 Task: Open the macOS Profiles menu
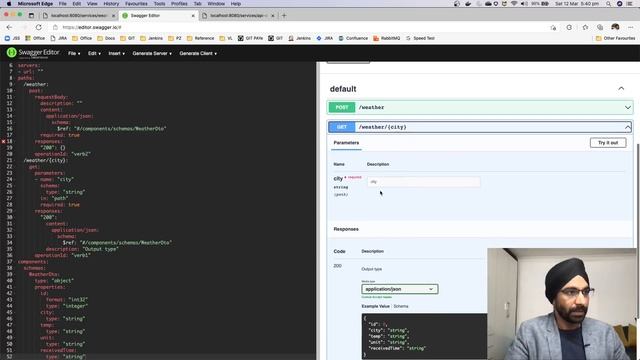click(179, 4)
